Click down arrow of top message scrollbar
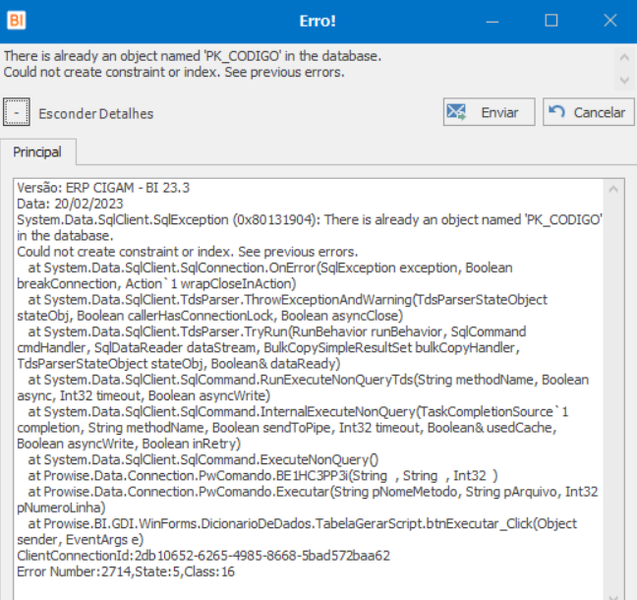The image size is (637, 600). click(624, 80)
